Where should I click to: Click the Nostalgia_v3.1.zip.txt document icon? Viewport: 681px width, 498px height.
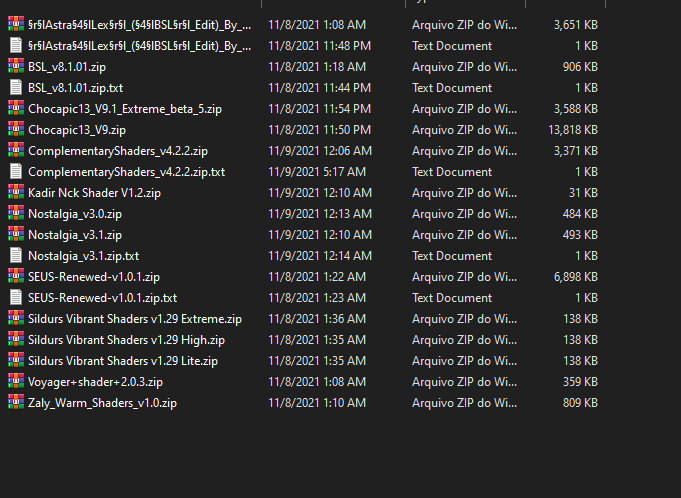point(16,255)
